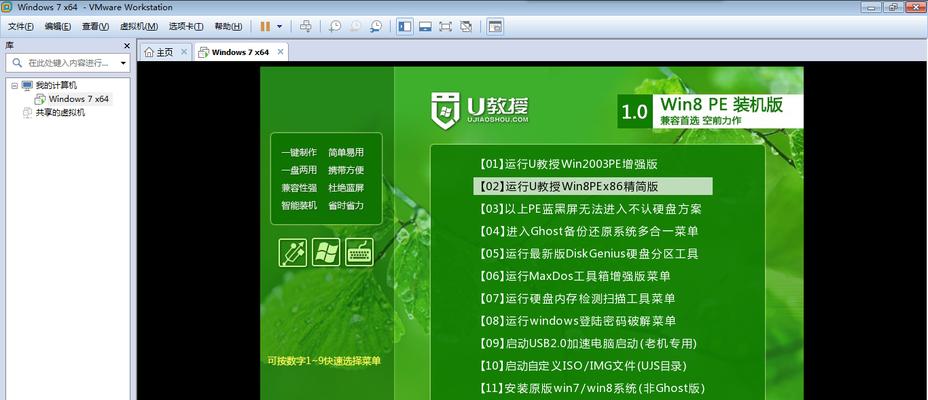
Task: Open the snapshot manager with wrench-clock icon
Action: point(376,27)
